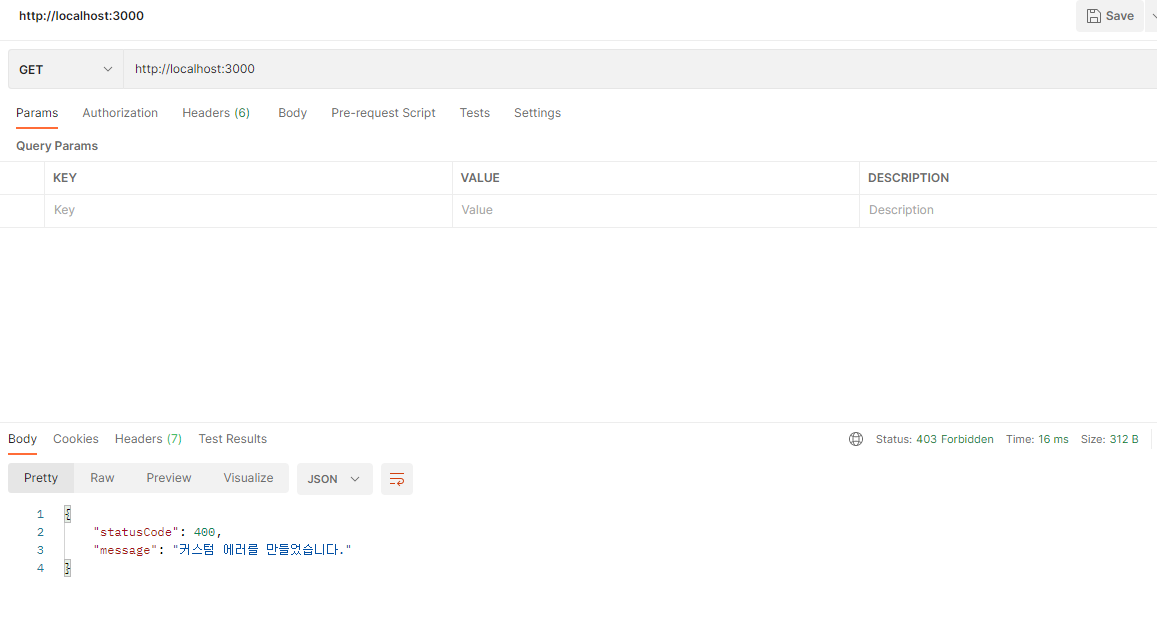The image size is (1157, 620).
Task: Click the request URL field
Action: (x=640, y=69)
